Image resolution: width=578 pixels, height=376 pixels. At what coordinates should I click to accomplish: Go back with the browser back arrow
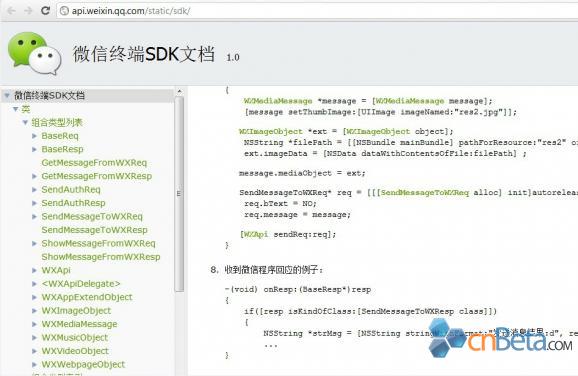(x=12, y=11)
